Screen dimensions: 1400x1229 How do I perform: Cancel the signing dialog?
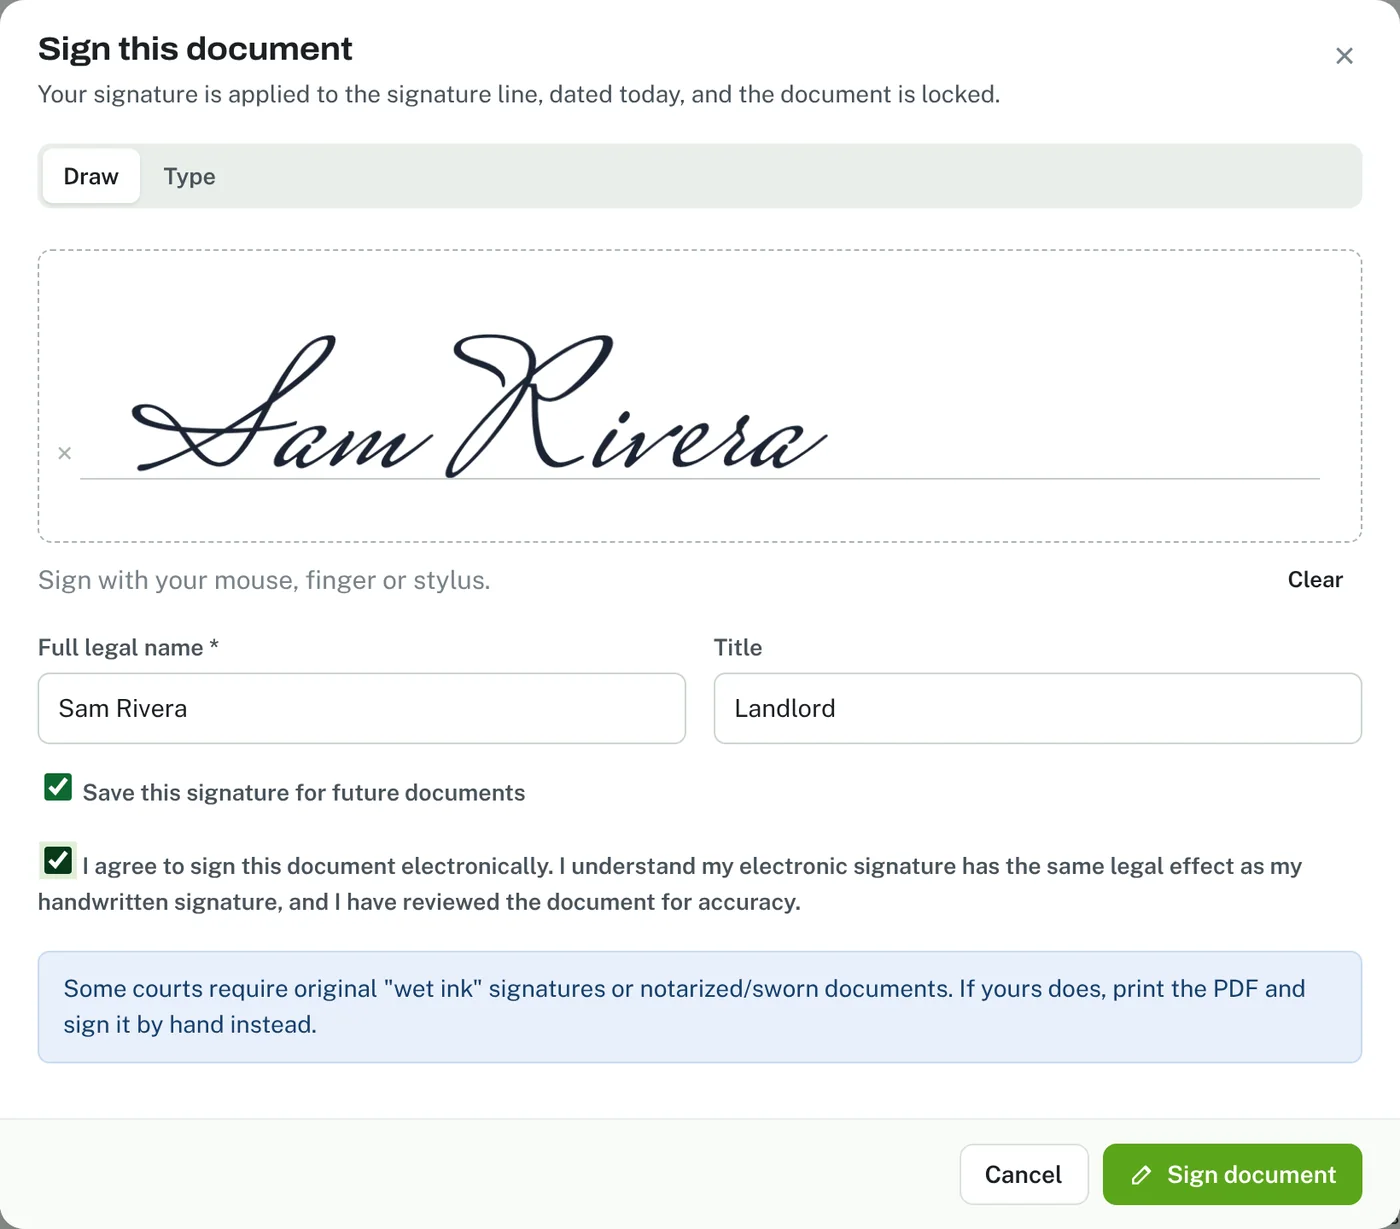1024,1174
